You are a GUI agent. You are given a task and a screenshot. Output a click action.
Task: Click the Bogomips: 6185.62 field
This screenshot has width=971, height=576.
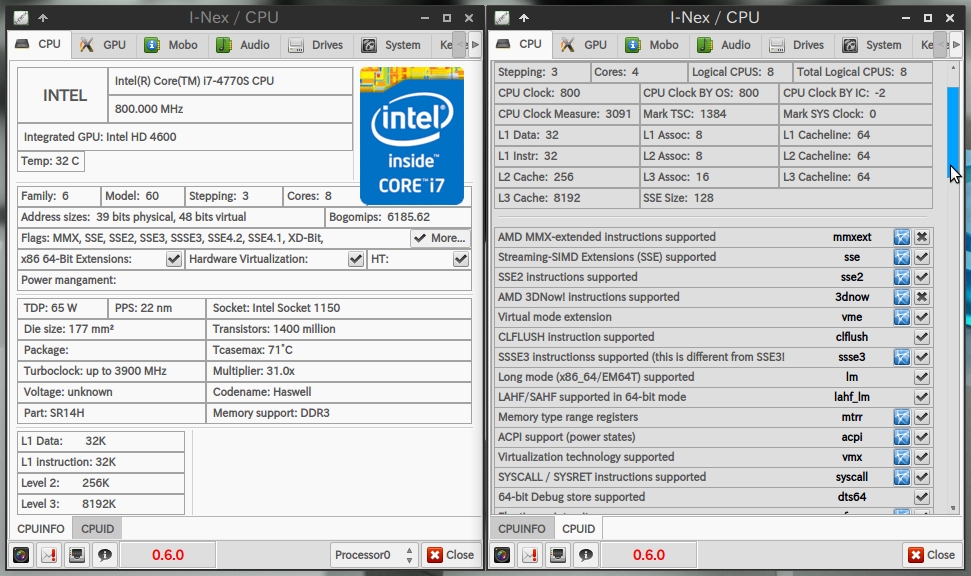pos(398,217)
